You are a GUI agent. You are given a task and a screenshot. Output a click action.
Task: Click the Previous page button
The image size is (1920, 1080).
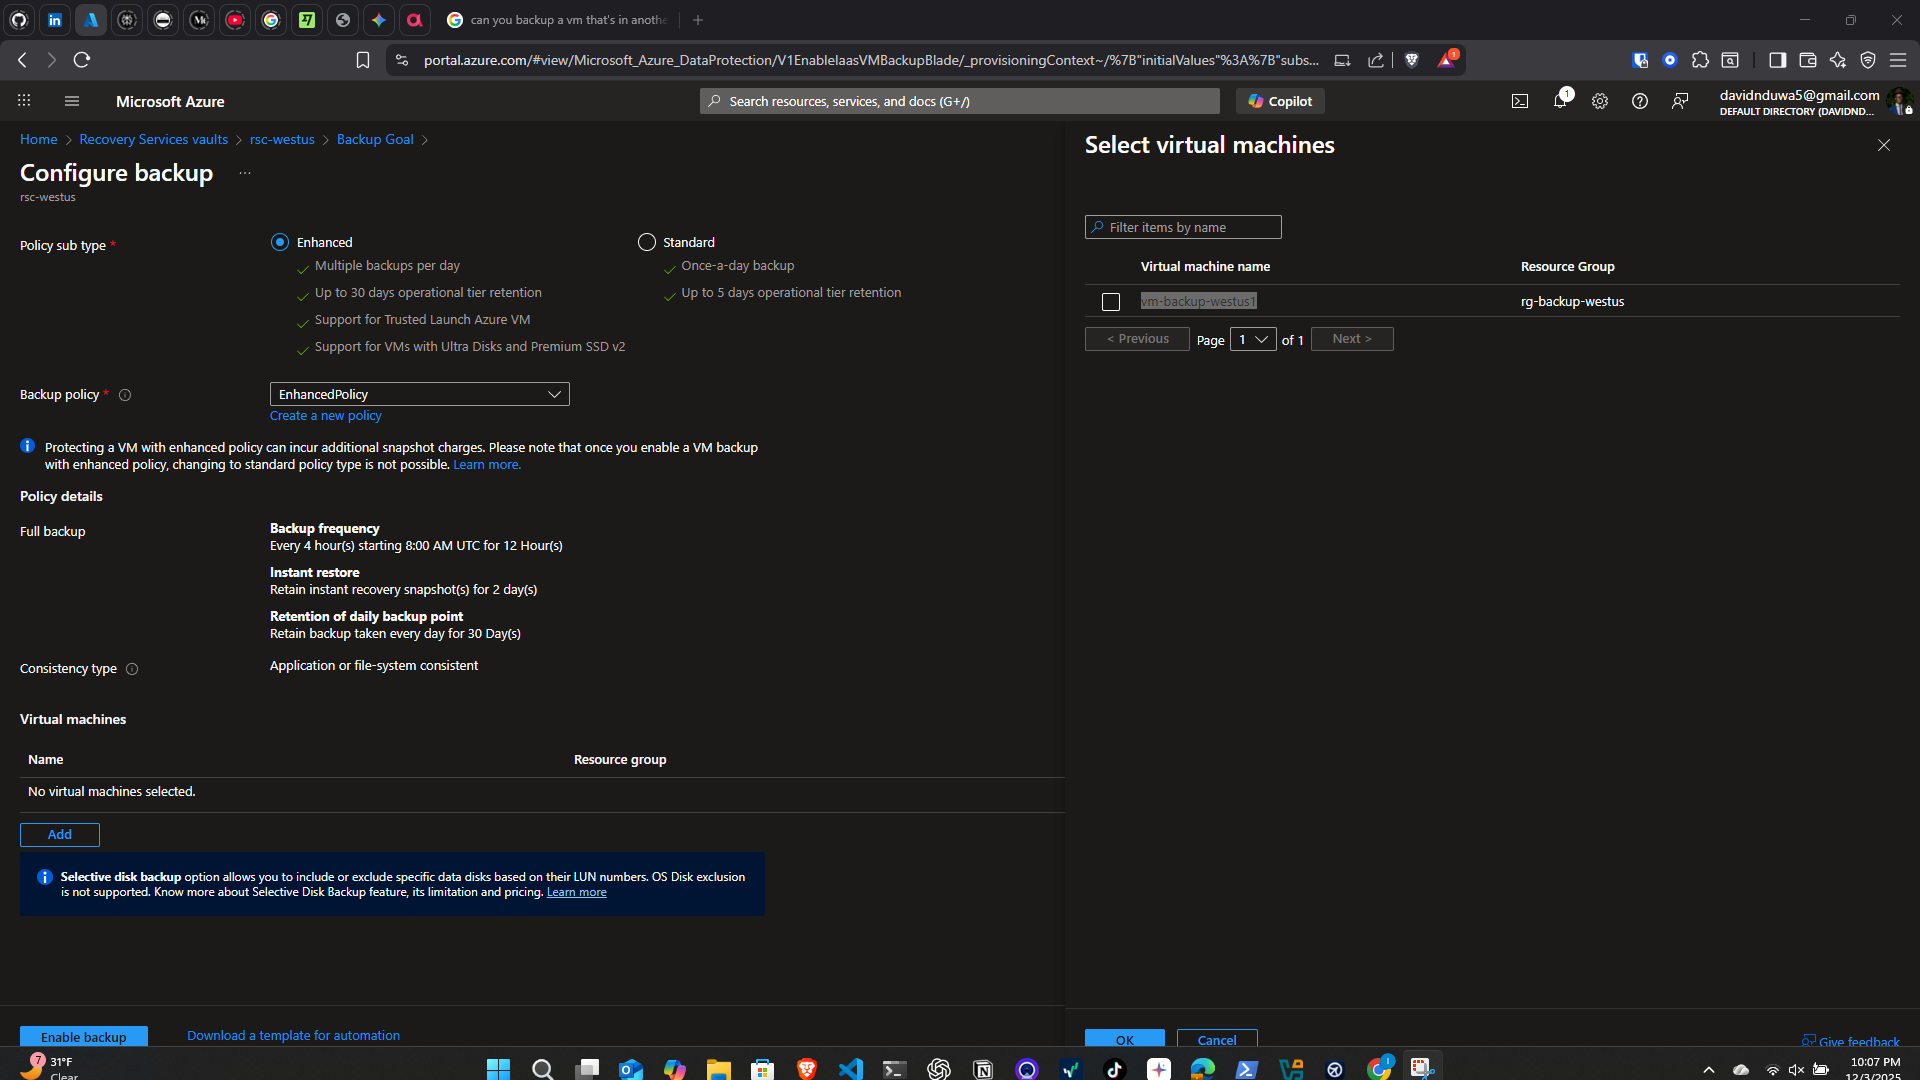(1137, 339)
